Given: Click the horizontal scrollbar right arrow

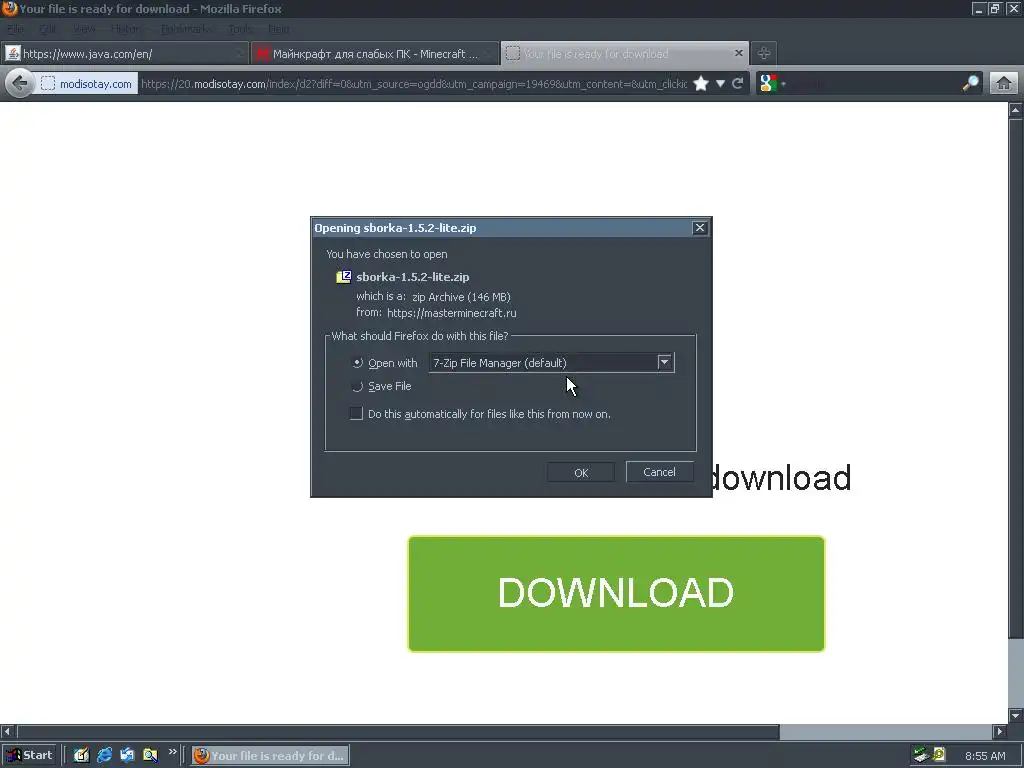Looking at the screenshot, I should tap(1000, 731).
